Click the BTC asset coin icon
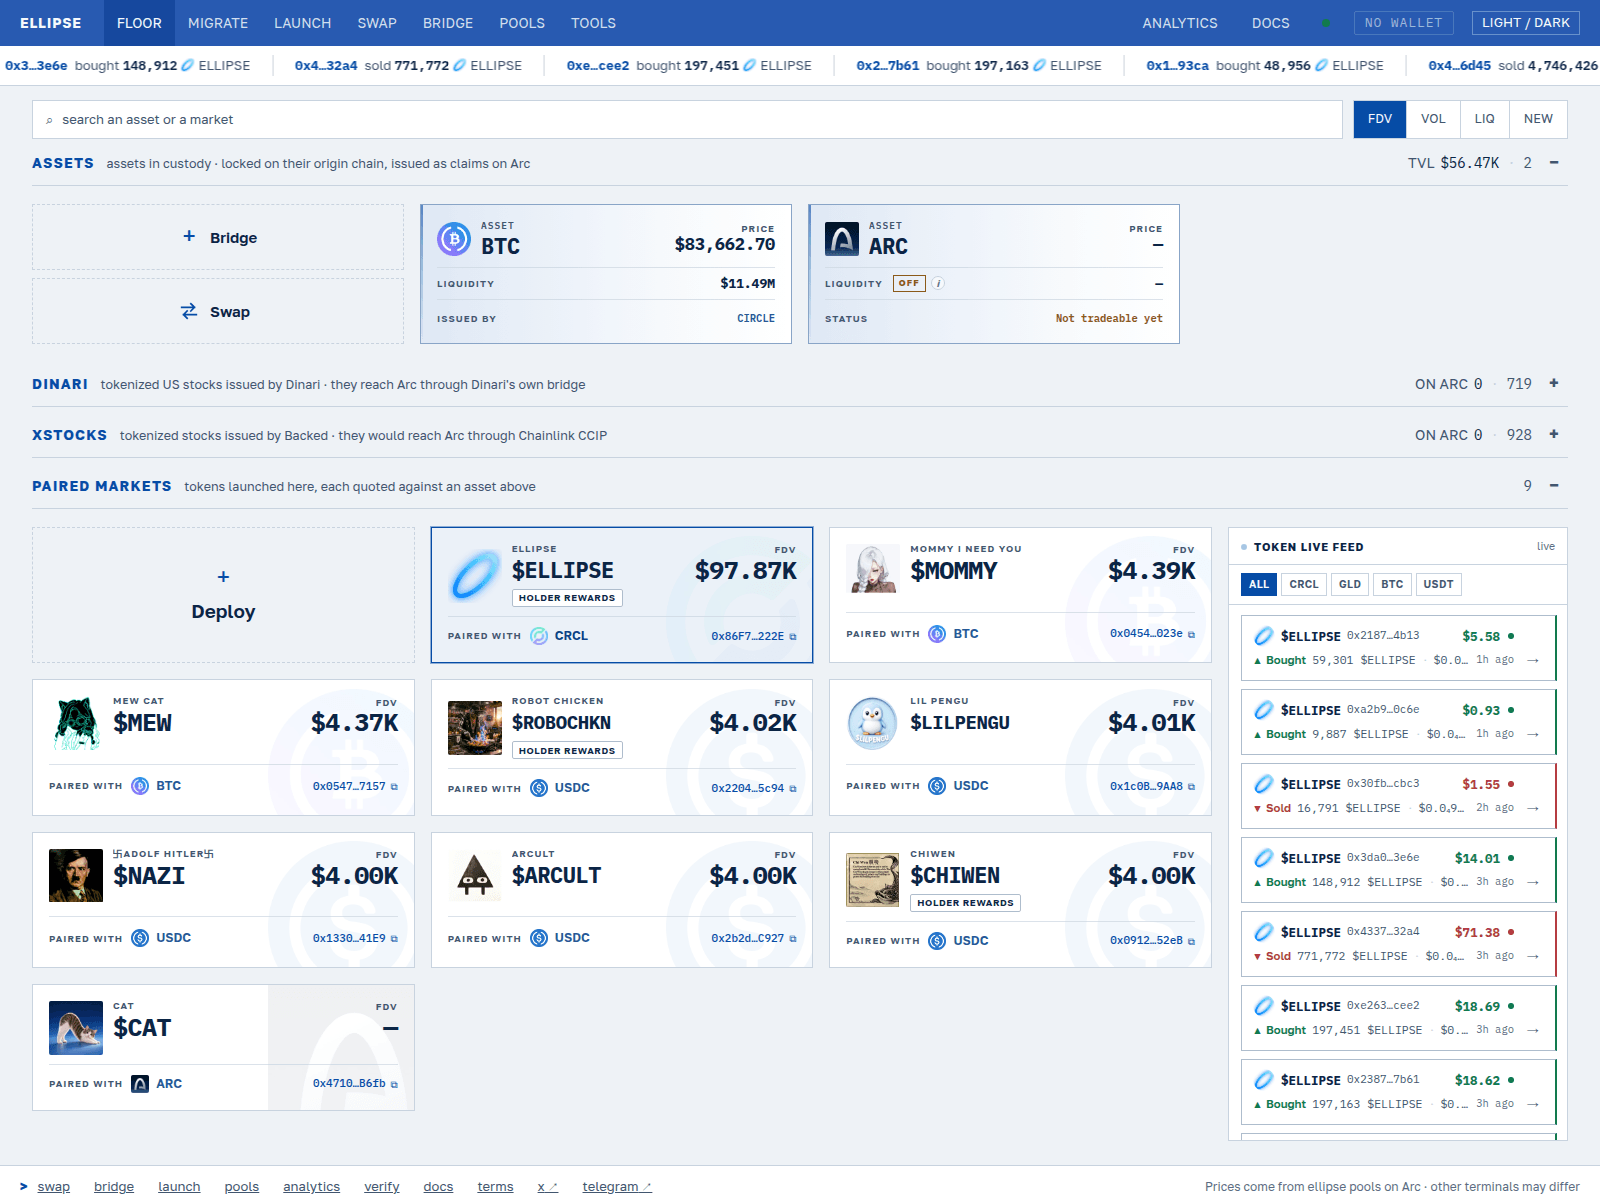 (x=454, y=239)
